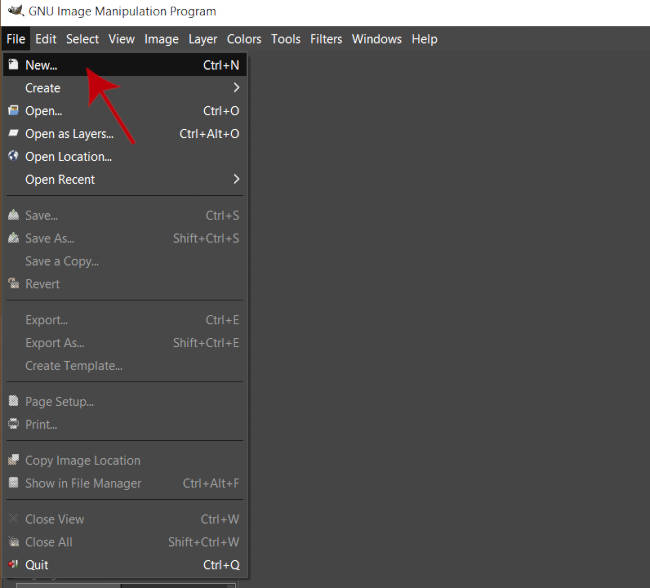The image size is (650, 588).
Task: Open the Filters menu
Action: (326, 39)
